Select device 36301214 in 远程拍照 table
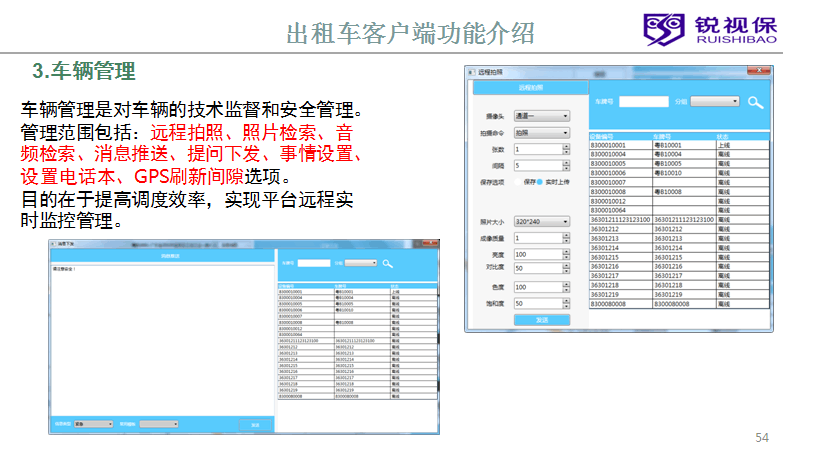 tap(679, 248)
